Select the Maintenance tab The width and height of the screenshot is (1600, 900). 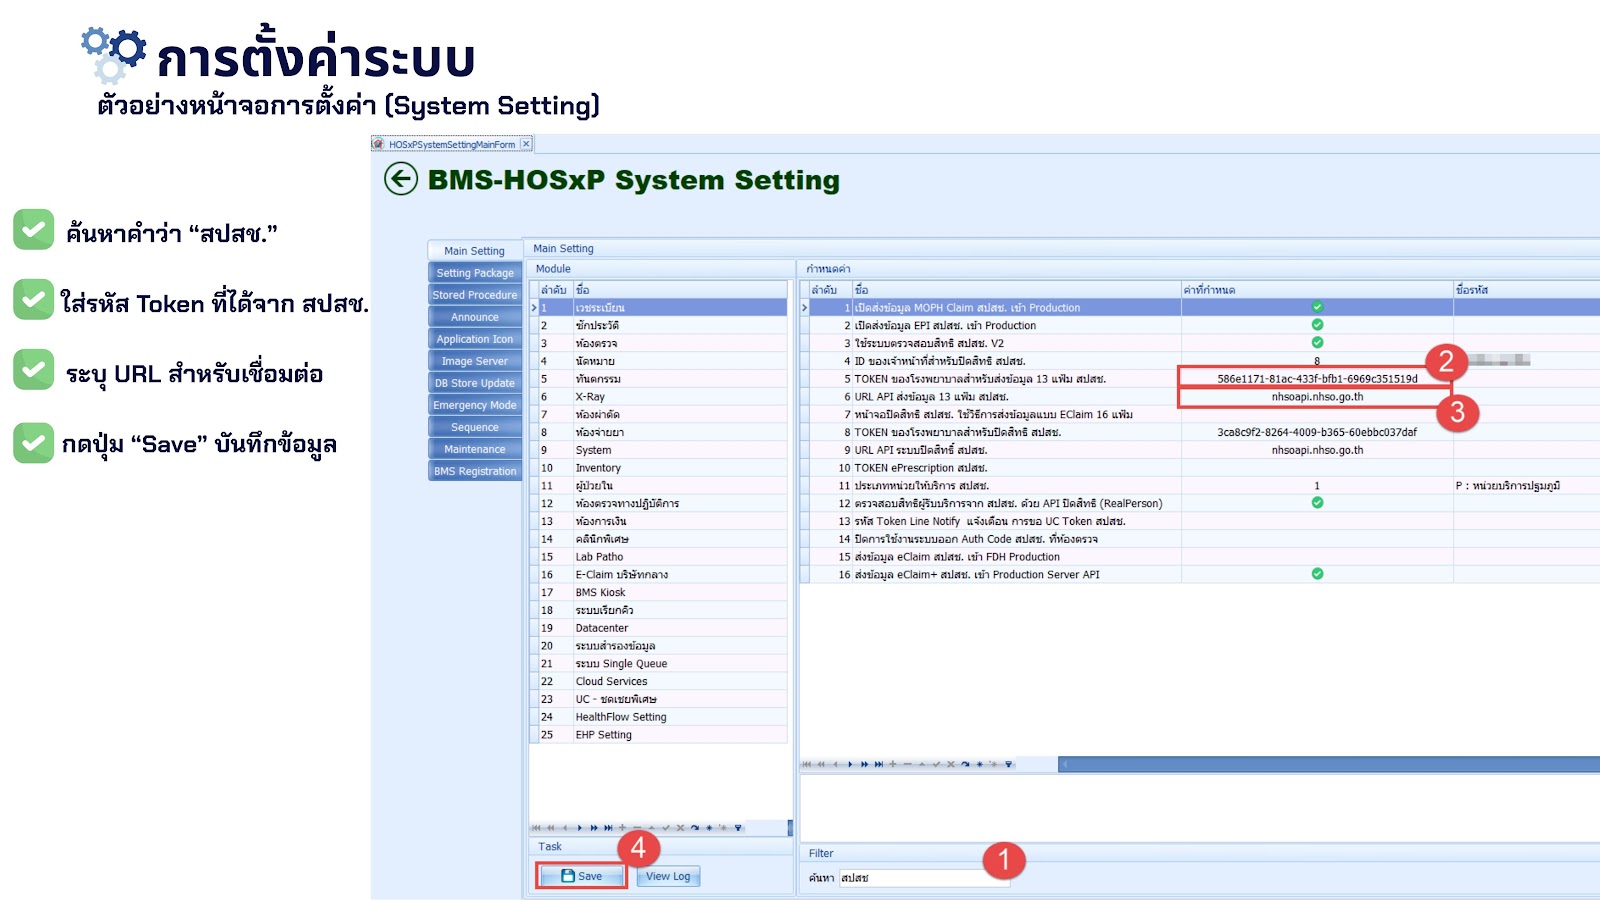click(475, 449)
